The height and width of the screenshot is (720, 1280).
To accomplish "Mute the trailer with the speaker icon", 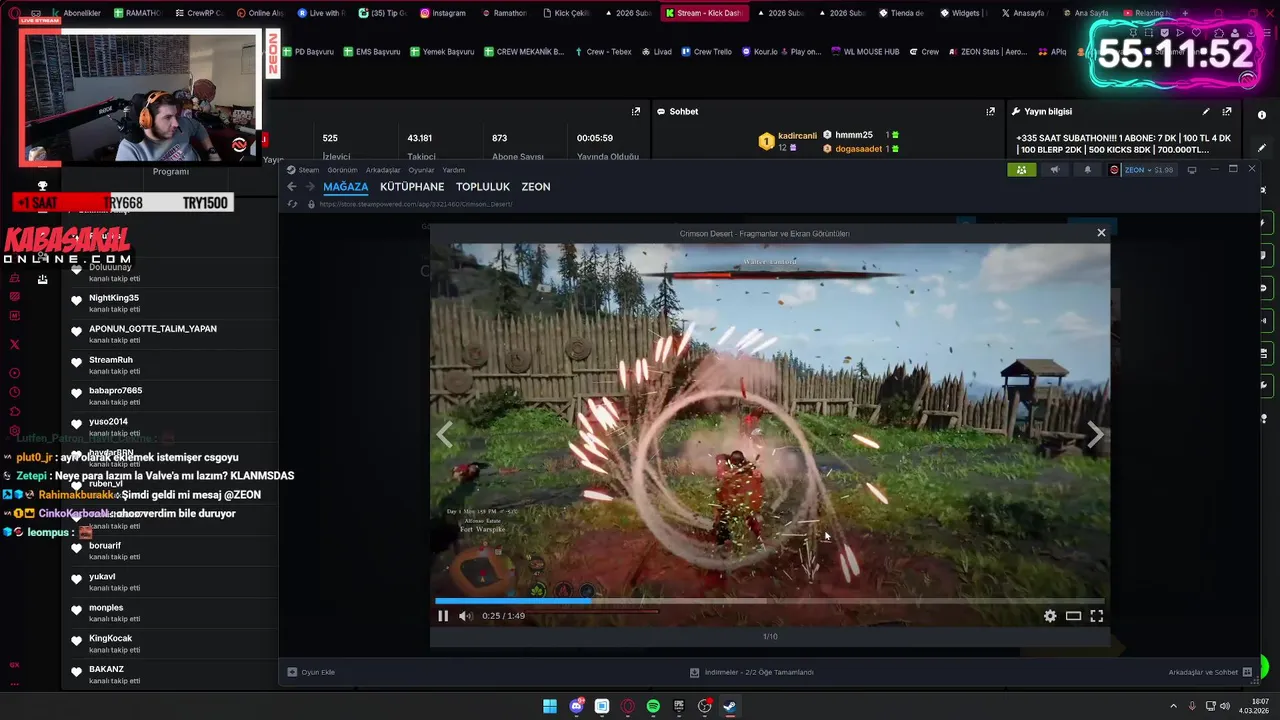I will click(x=465, y=616).
